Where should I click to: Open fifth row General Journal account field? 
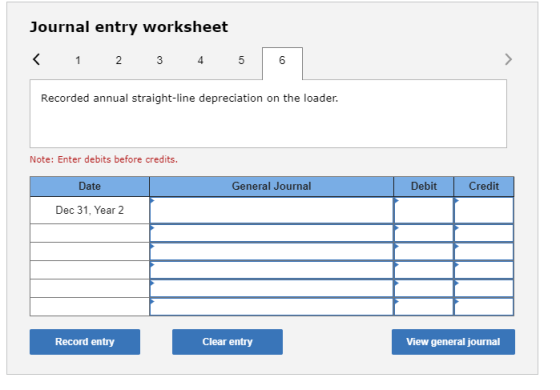(x=271, y=289)
